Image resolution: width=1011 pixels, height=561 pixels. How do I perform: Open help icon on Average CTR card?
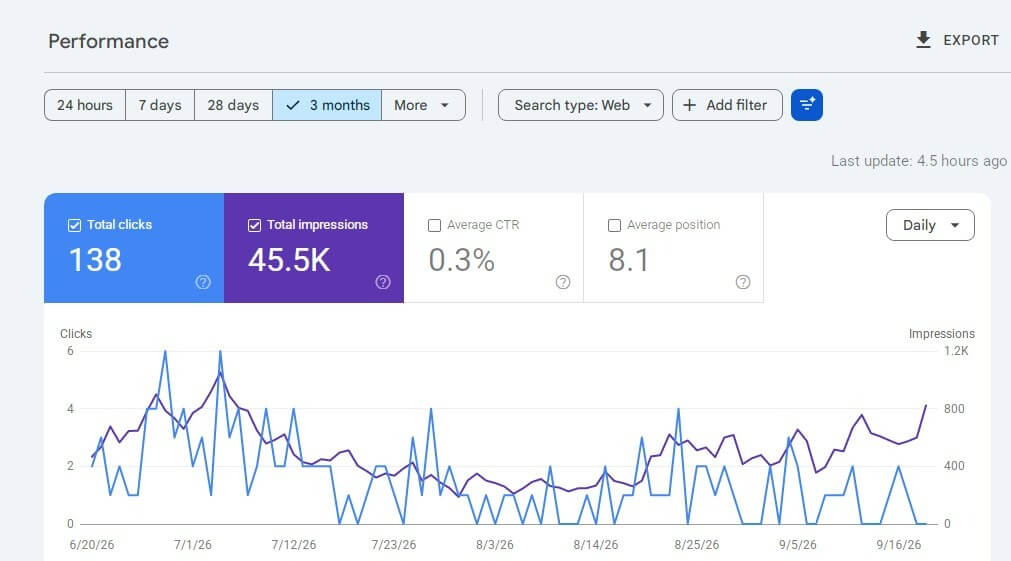563,282
